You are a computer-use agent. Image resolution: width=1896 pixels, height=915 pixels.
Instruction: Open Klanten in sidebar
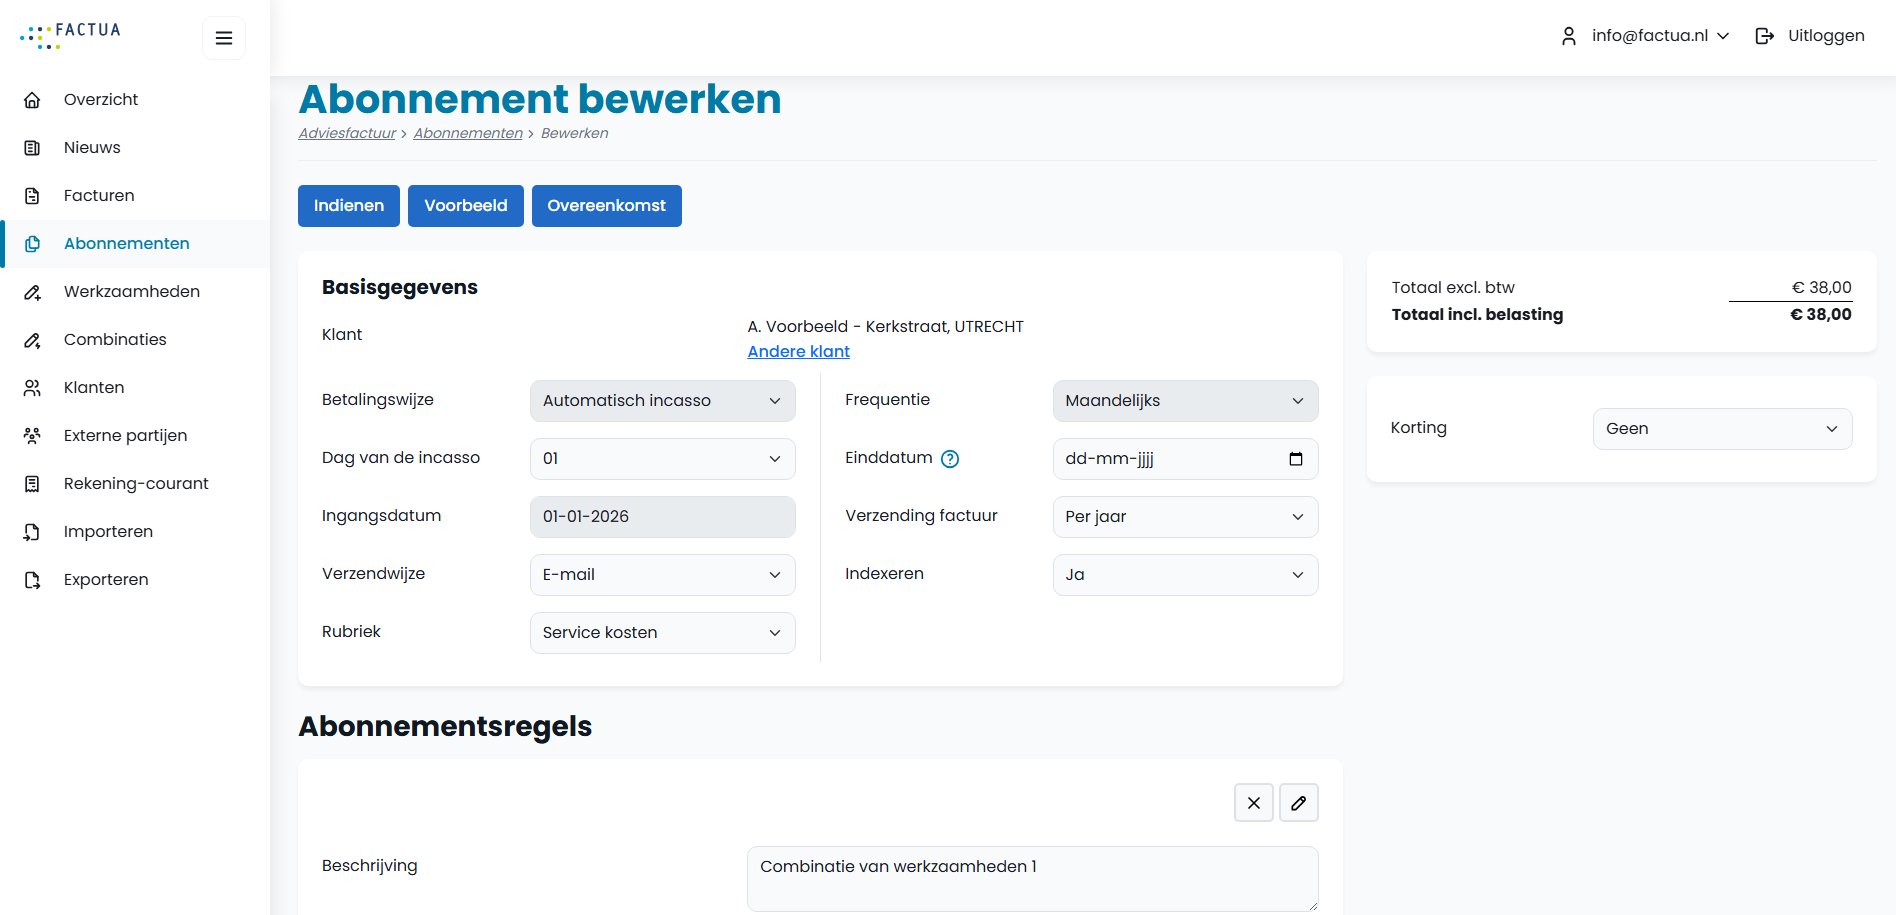(135, 388)
